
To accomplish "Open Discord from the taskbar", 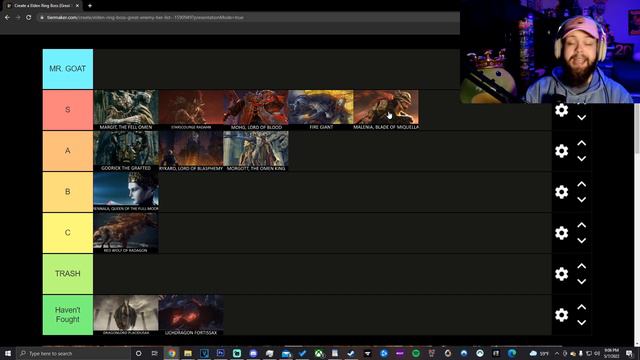I will pos(253,353).
